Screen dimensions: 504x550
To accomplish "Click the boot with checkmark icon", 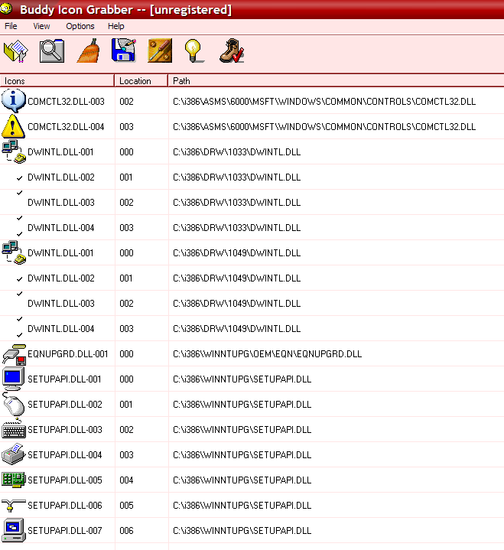I will tap(232, 51).
